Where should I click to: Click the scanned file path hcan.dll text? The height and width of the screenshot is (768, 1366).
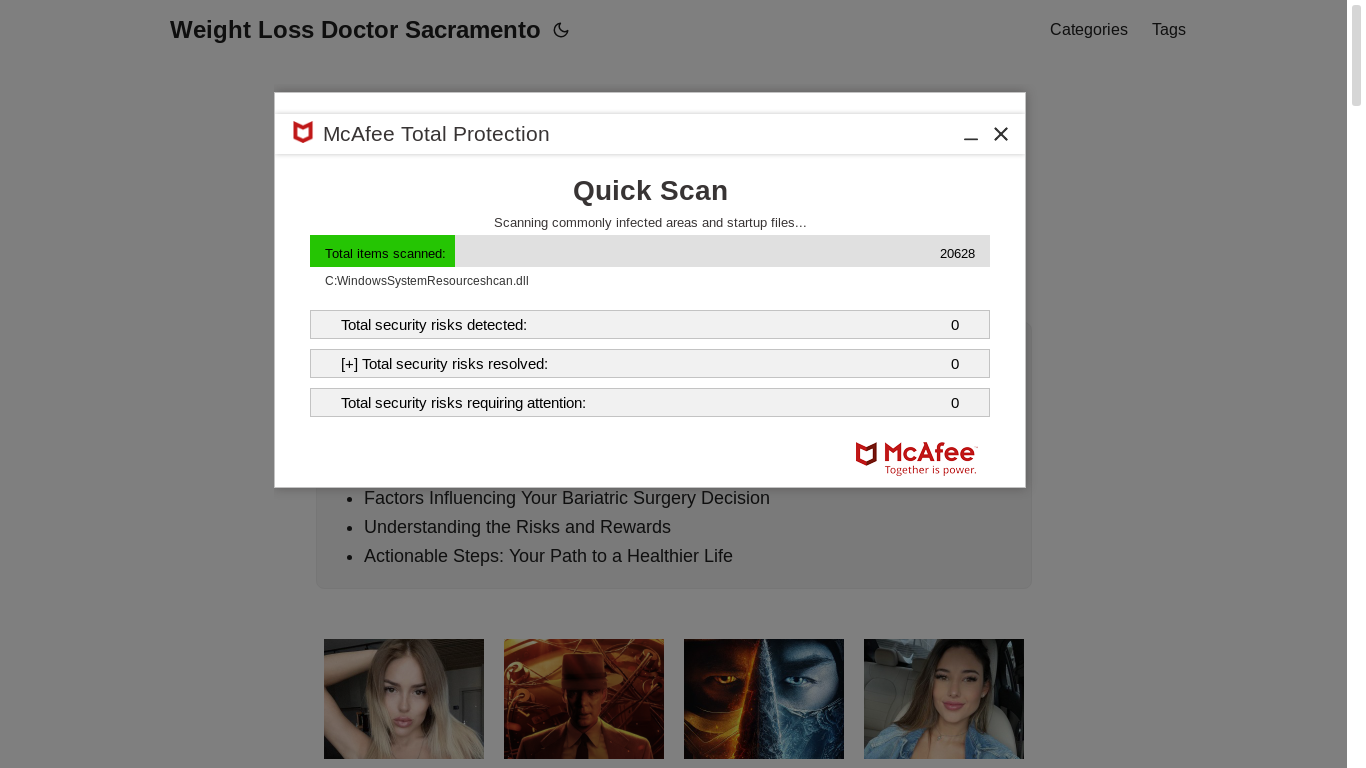click(x=427, y=281)
